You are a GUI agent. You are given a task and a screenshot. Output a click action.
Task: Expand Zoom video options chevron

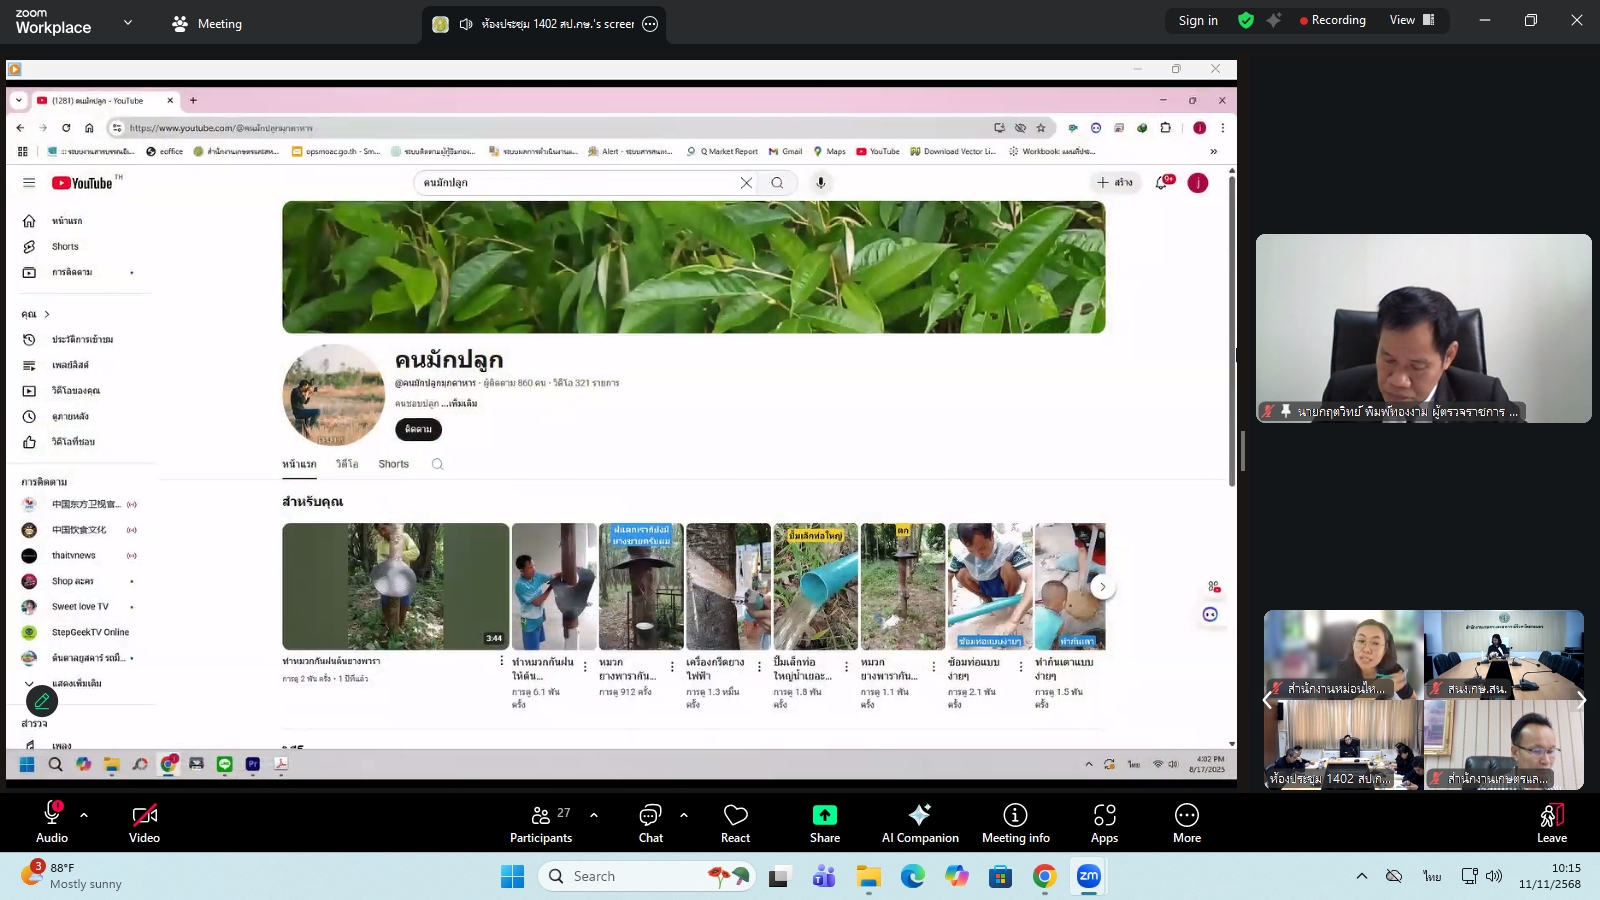[176, 814]
